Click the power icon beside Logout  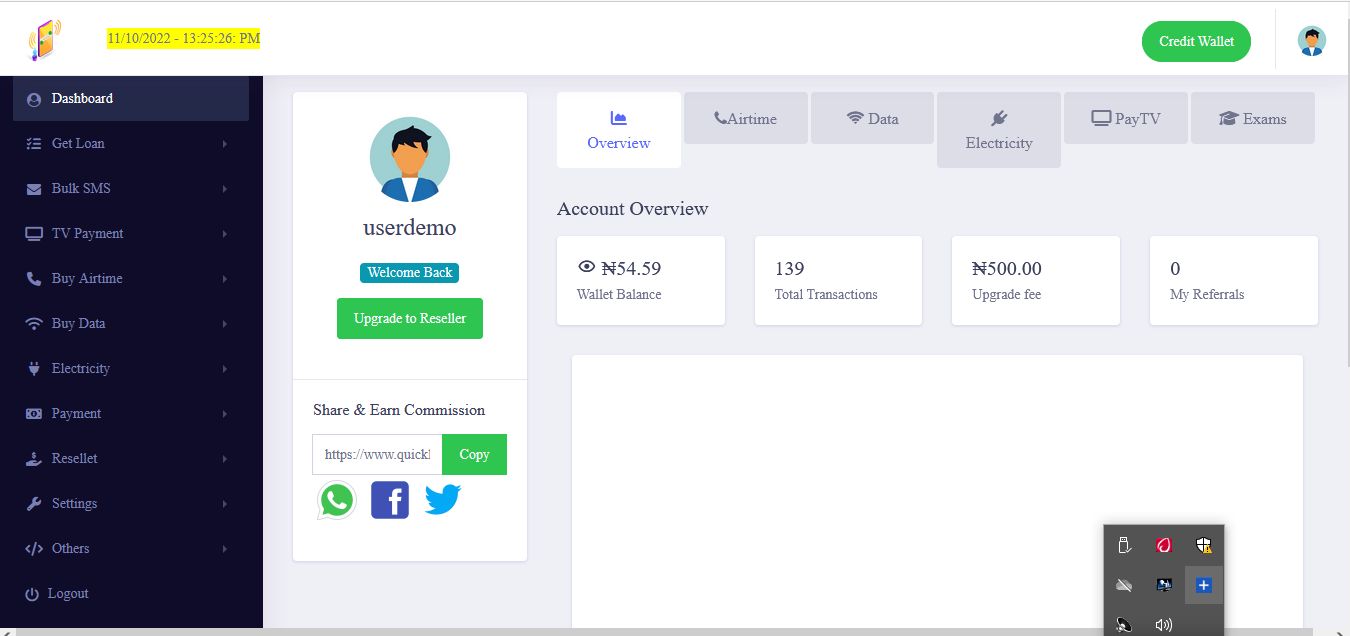(32, 594)
